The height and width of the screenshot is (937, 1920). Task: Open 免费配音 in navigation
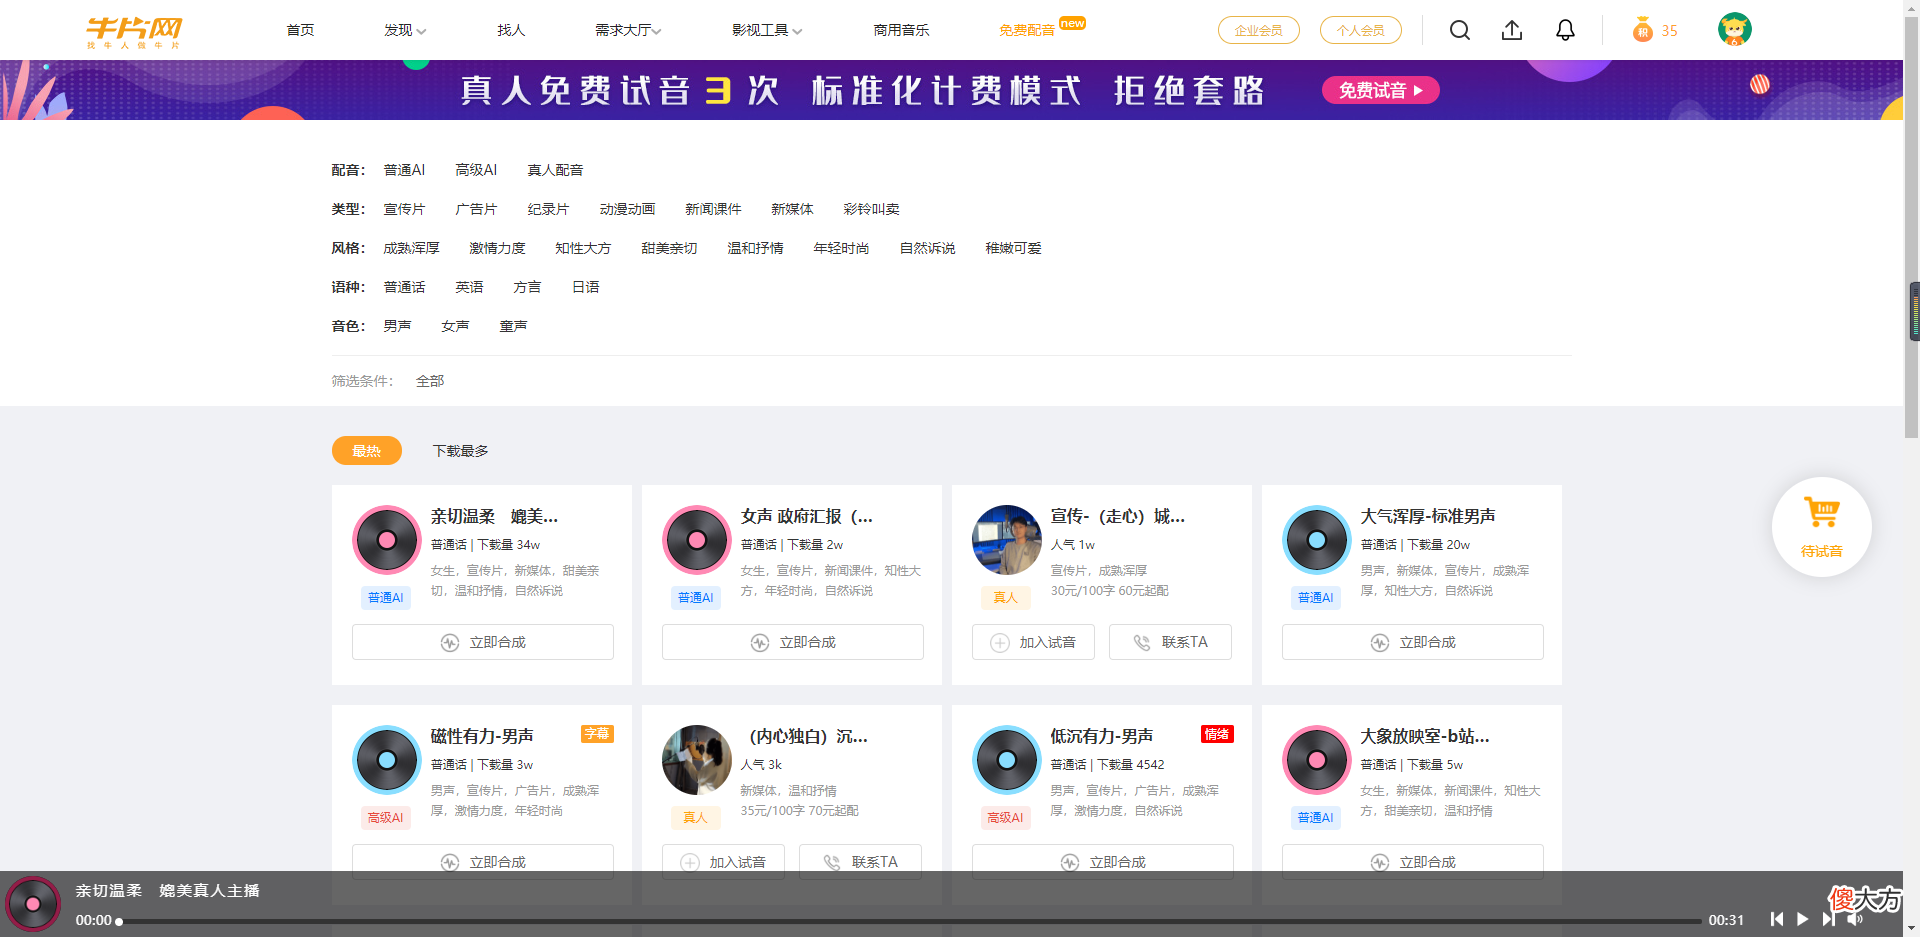1027,30
